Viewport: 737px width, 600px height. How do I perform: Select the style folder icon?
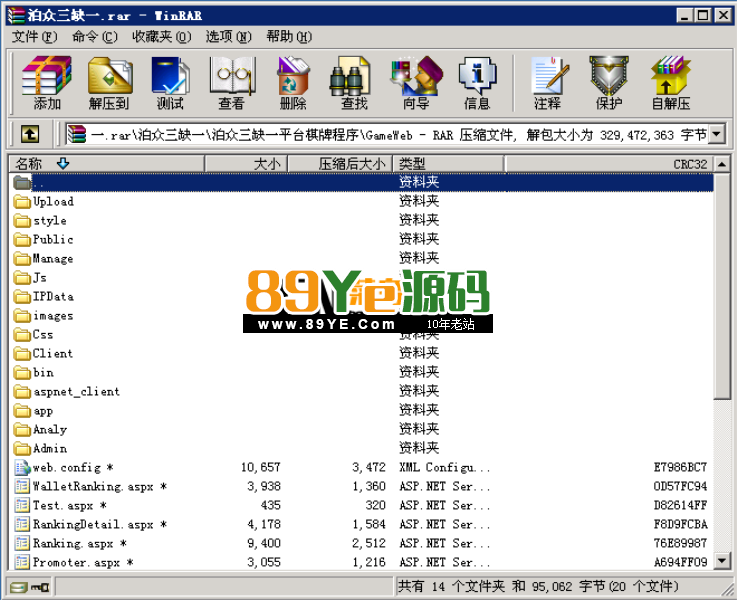point(22,220)
